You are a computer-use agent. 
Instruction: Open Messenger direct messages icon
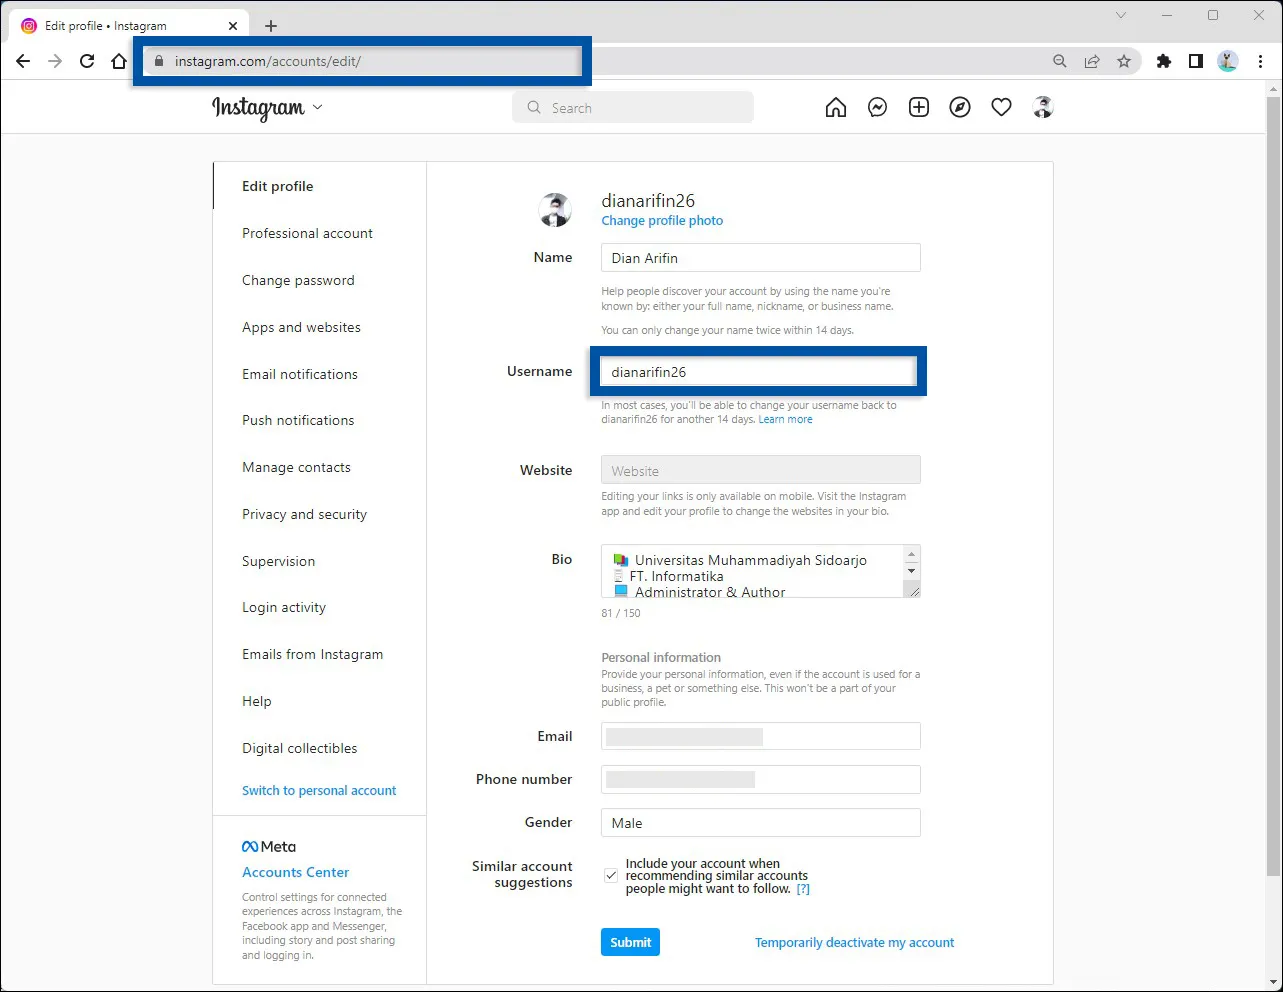click(x=877, y=107)
